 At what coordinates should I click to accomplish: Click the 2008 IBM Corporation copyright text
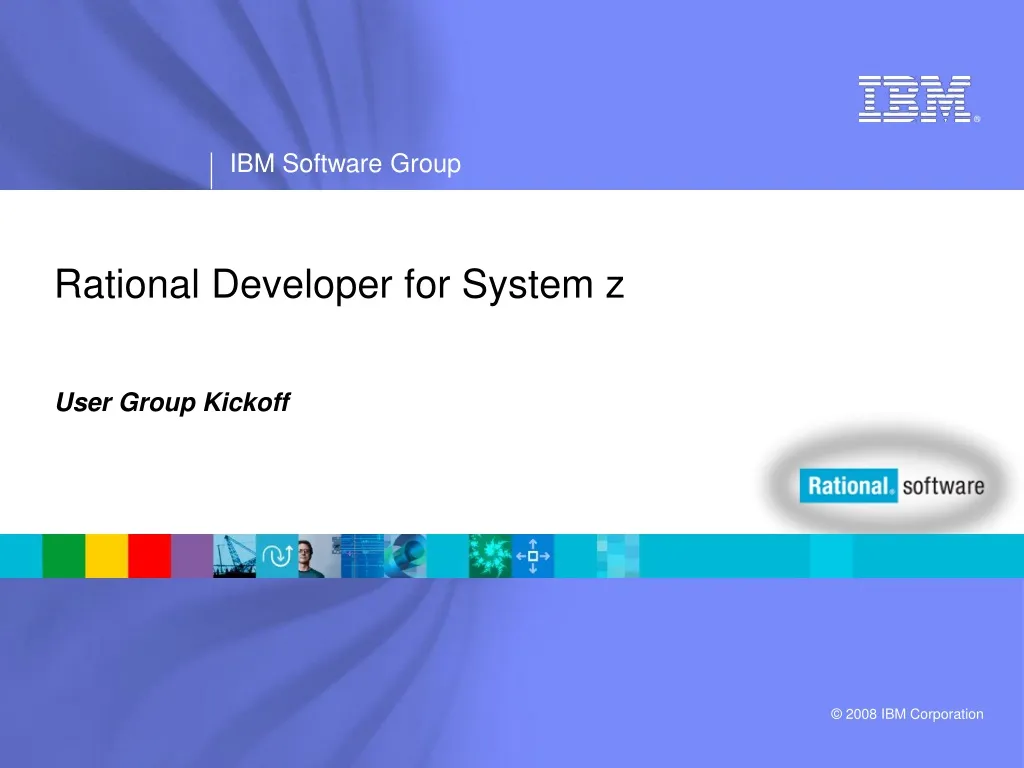pyautogui.click(x=906, y=714)
